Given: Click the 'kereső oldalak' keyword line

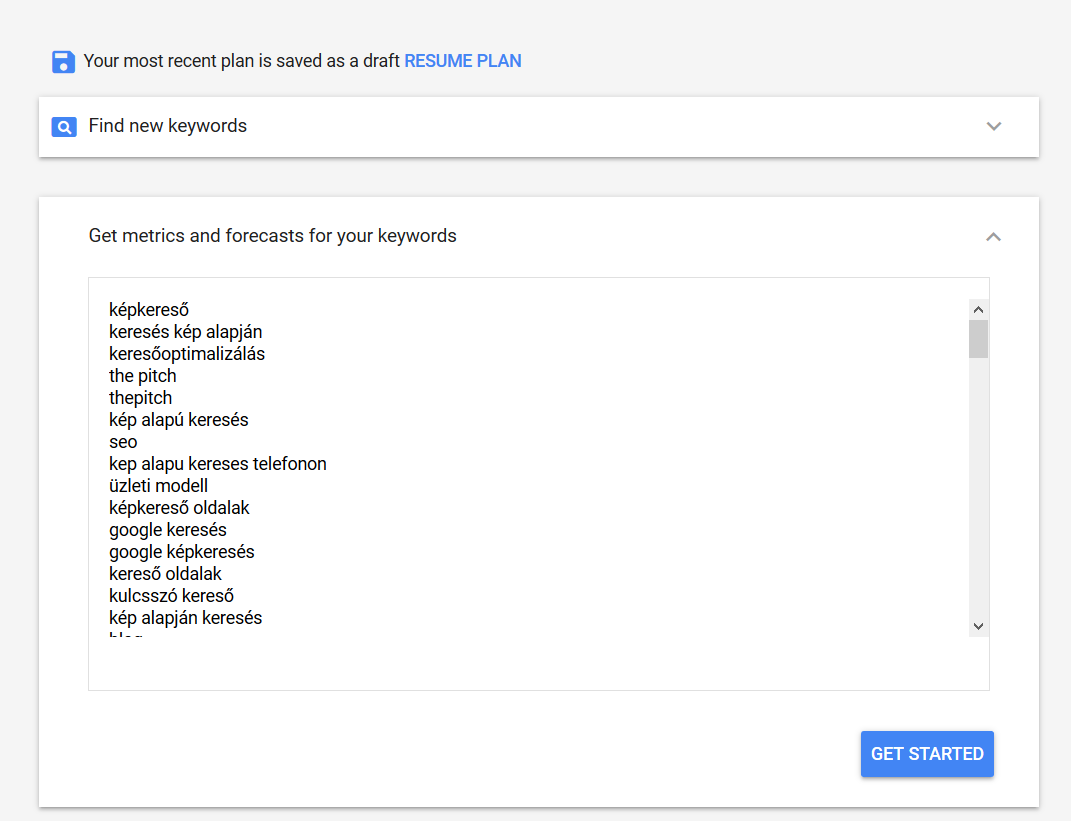Looking at the screenshot, I should 165,574.
